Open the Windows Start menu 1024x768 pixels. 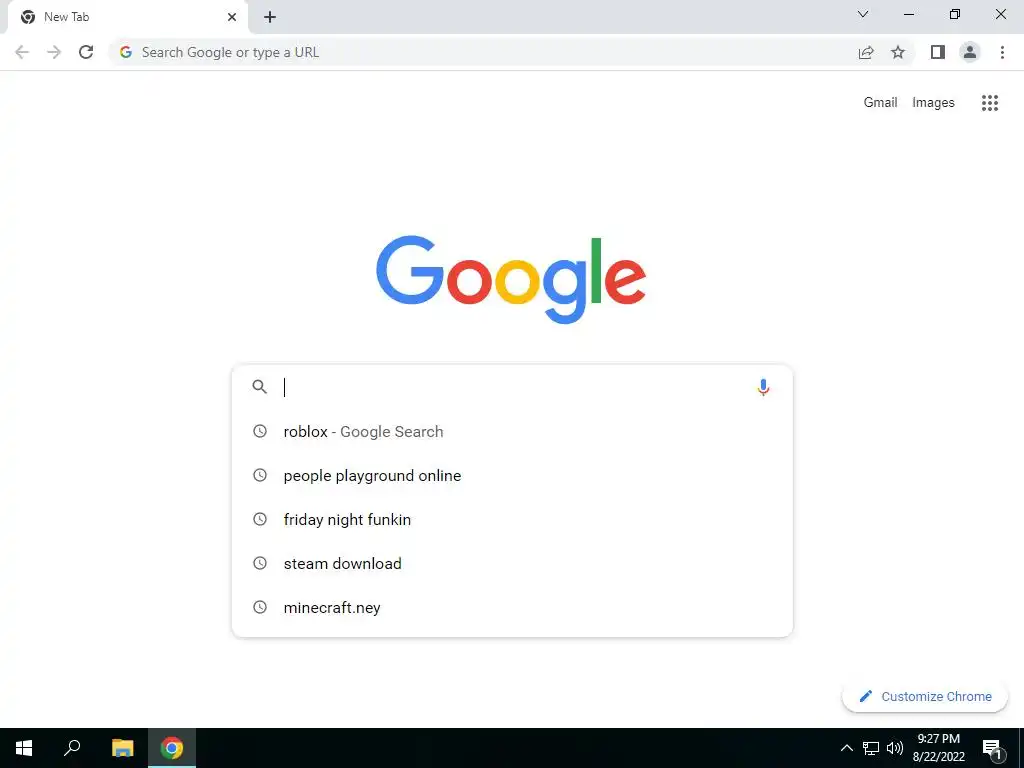tap(24, 748)
